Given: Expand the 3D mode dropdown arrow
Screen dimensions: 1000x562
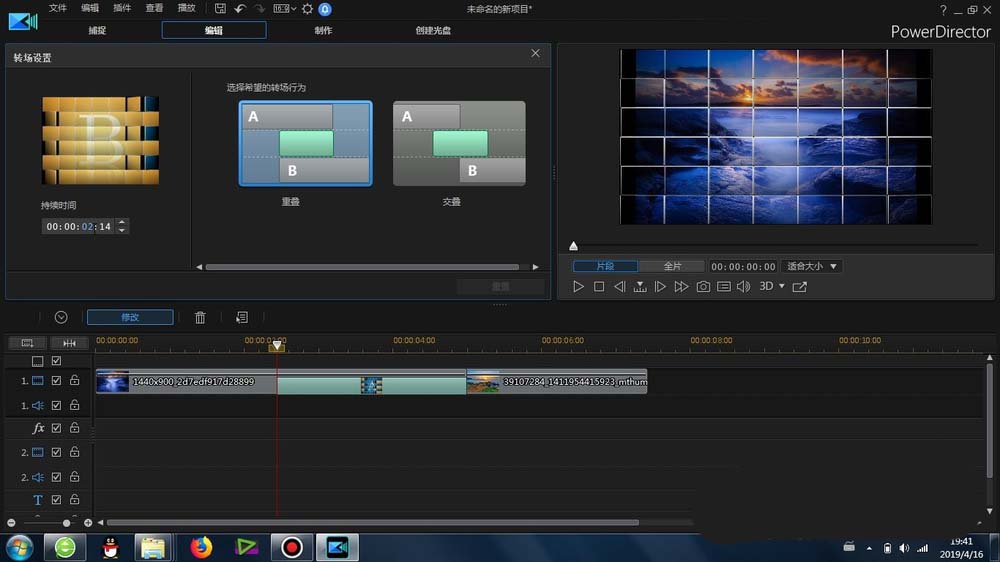Looking at the screenshot, I should coord(781,287).
